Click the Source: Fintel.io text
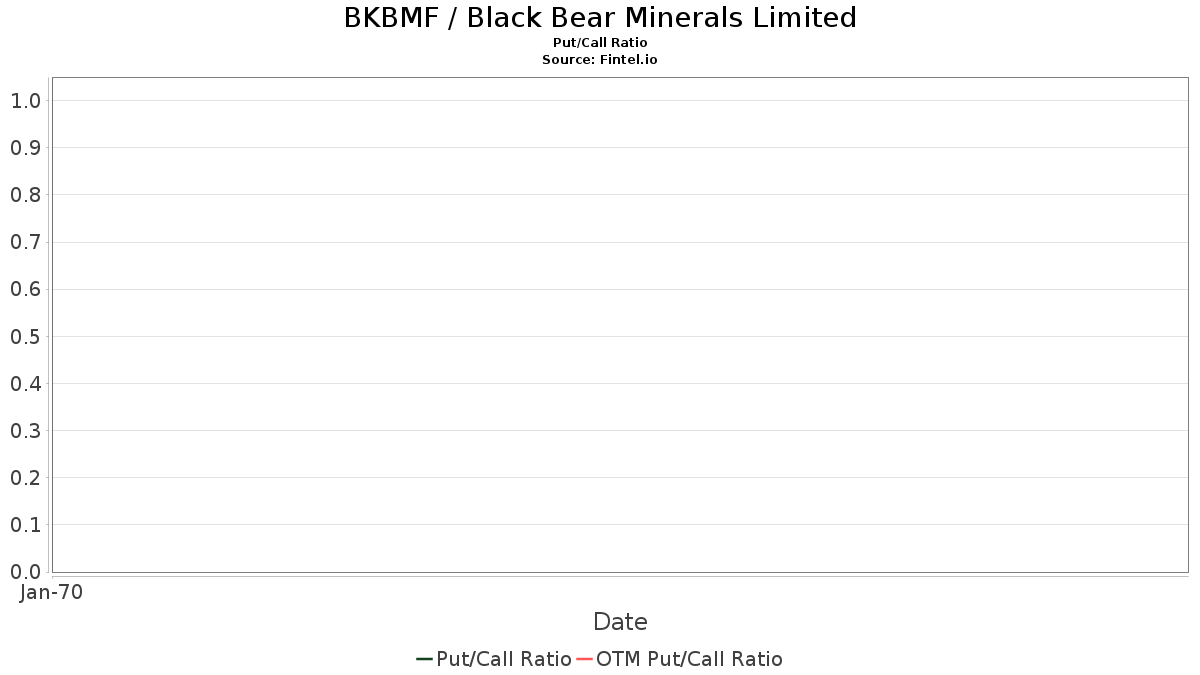The height and width of the screenshot is (675, 1200). coord(600,60)
